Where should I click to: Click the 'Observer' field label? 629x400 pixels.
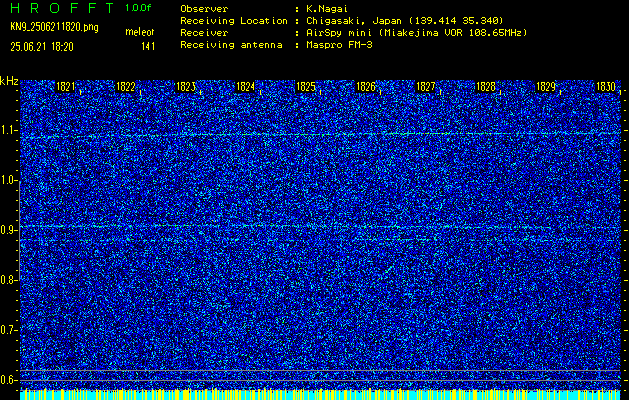(x=204, y=9)
